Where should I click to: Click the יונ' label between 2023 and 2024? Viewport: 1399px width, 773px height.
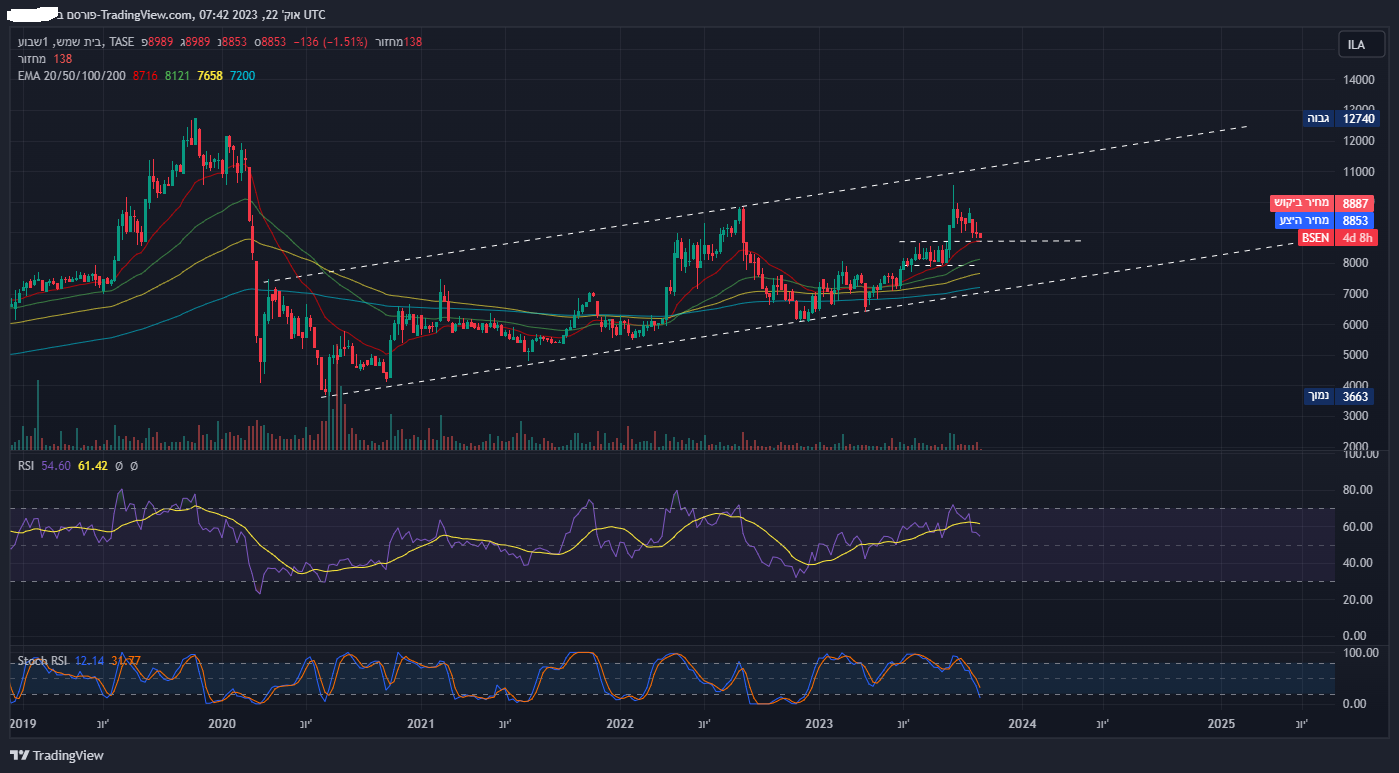coord(903,723)
